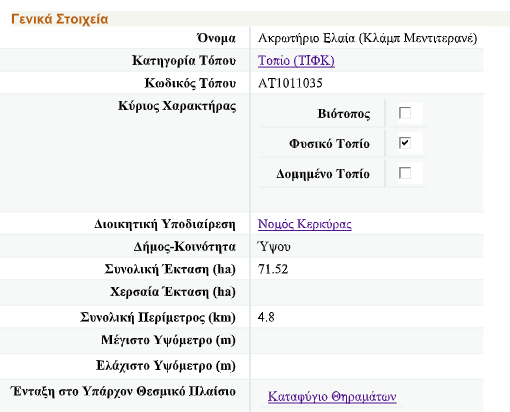Click the total area value 71.52
The image size is (510, 412).
pyautogui.click(x=273, y=269)
